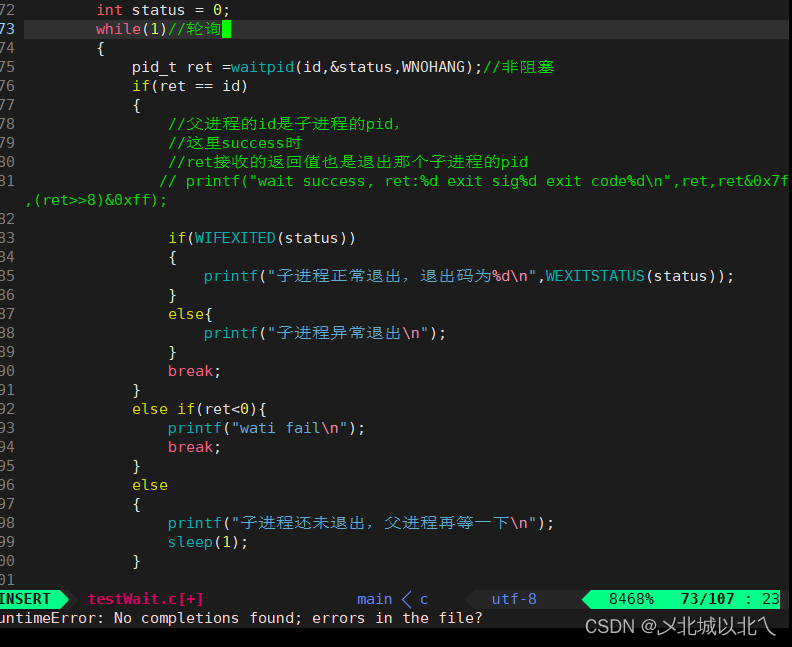
Task: Click the RuntimeError no completions message
Action: [241, 618]
